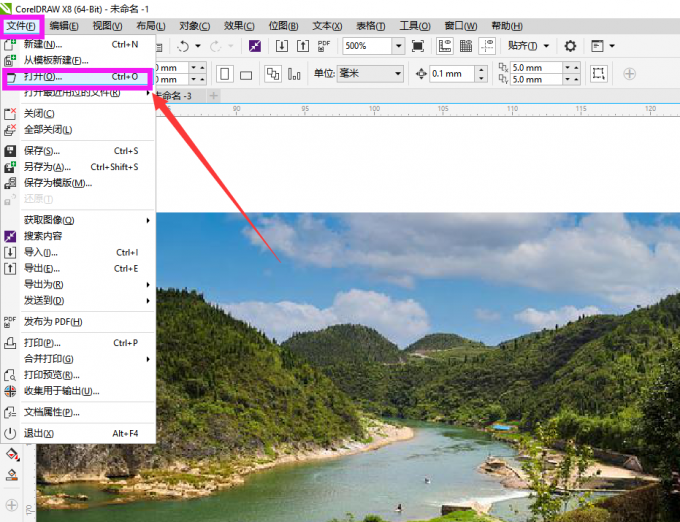
Task: Click the Search Content toolbar icon
Action: (256, 46)
